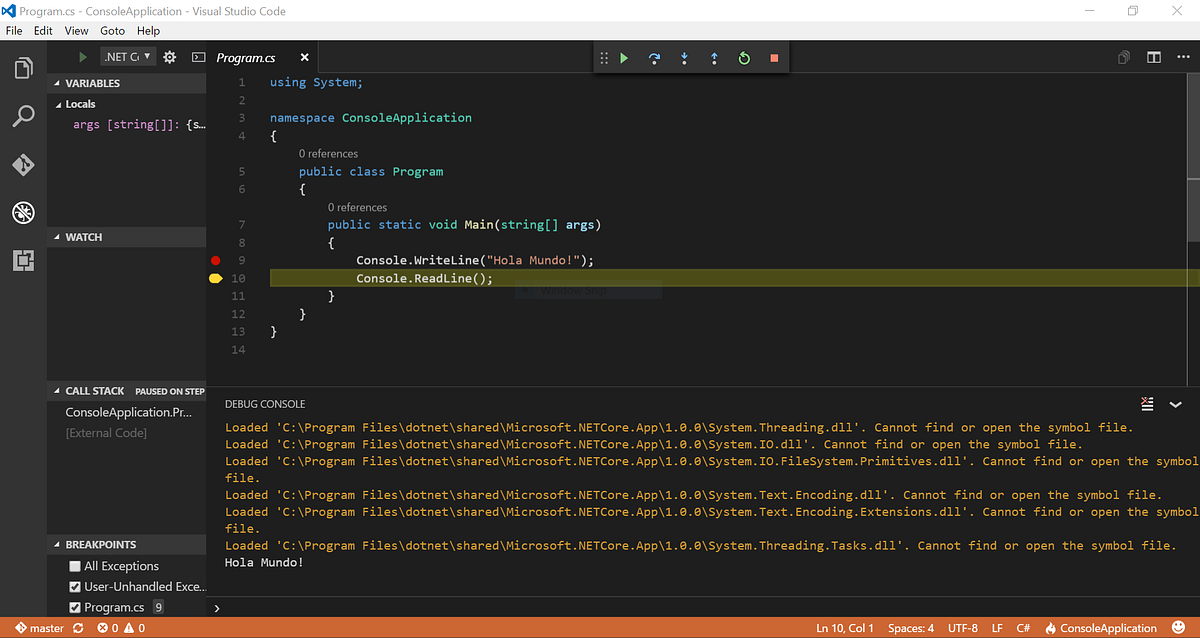The image size is (1200, 638).
Task: Open the Goto menu
Action: (x=112, y=30)
